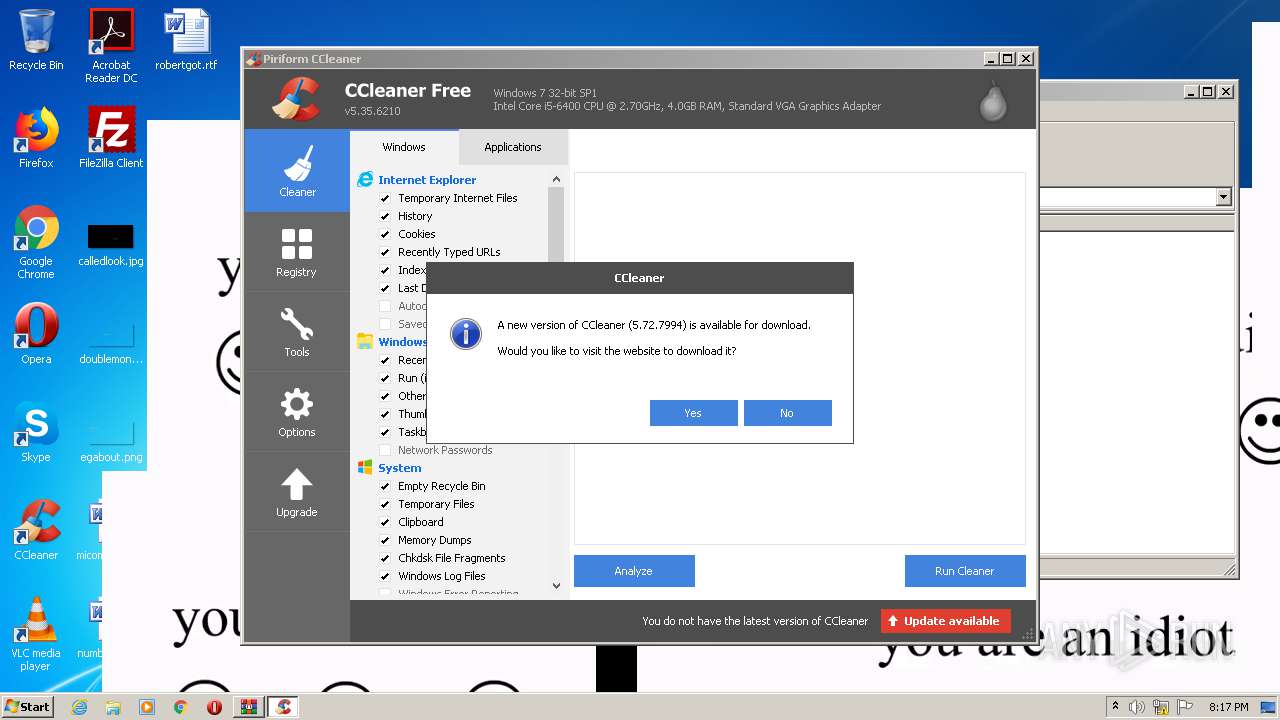Open CCleaner desktop shortcut
Image resolution: width=1280 pixels, height=720 pixels.
tap(36, 530)
